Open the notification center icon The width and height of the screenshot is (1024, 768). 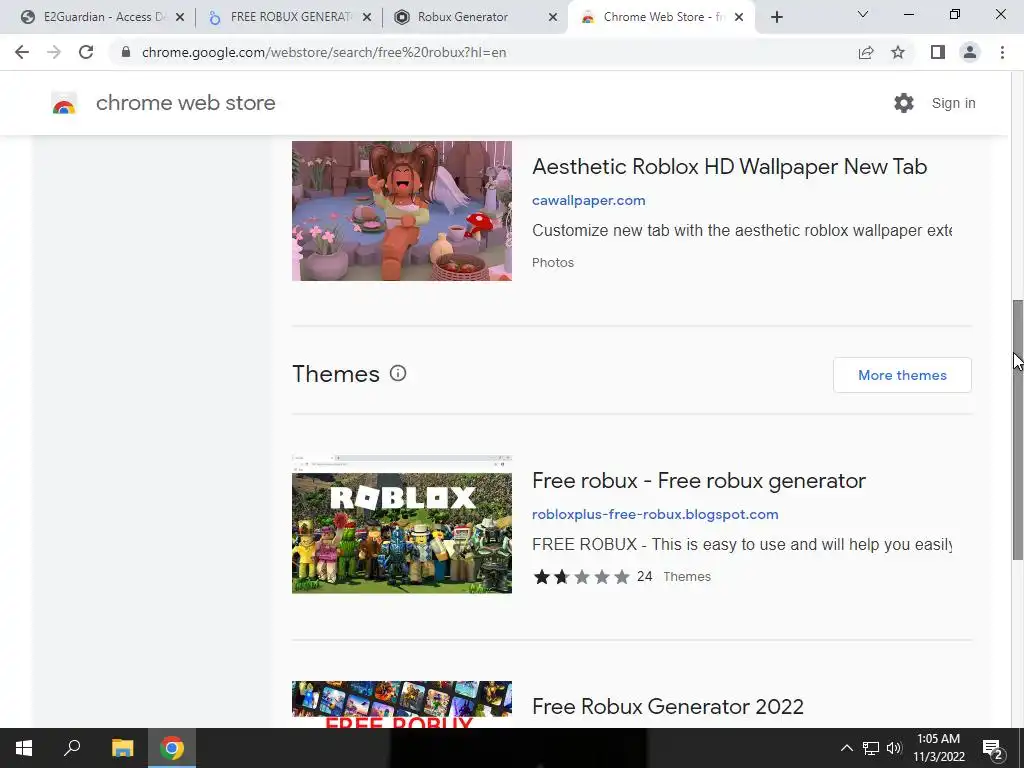point(993,748)
